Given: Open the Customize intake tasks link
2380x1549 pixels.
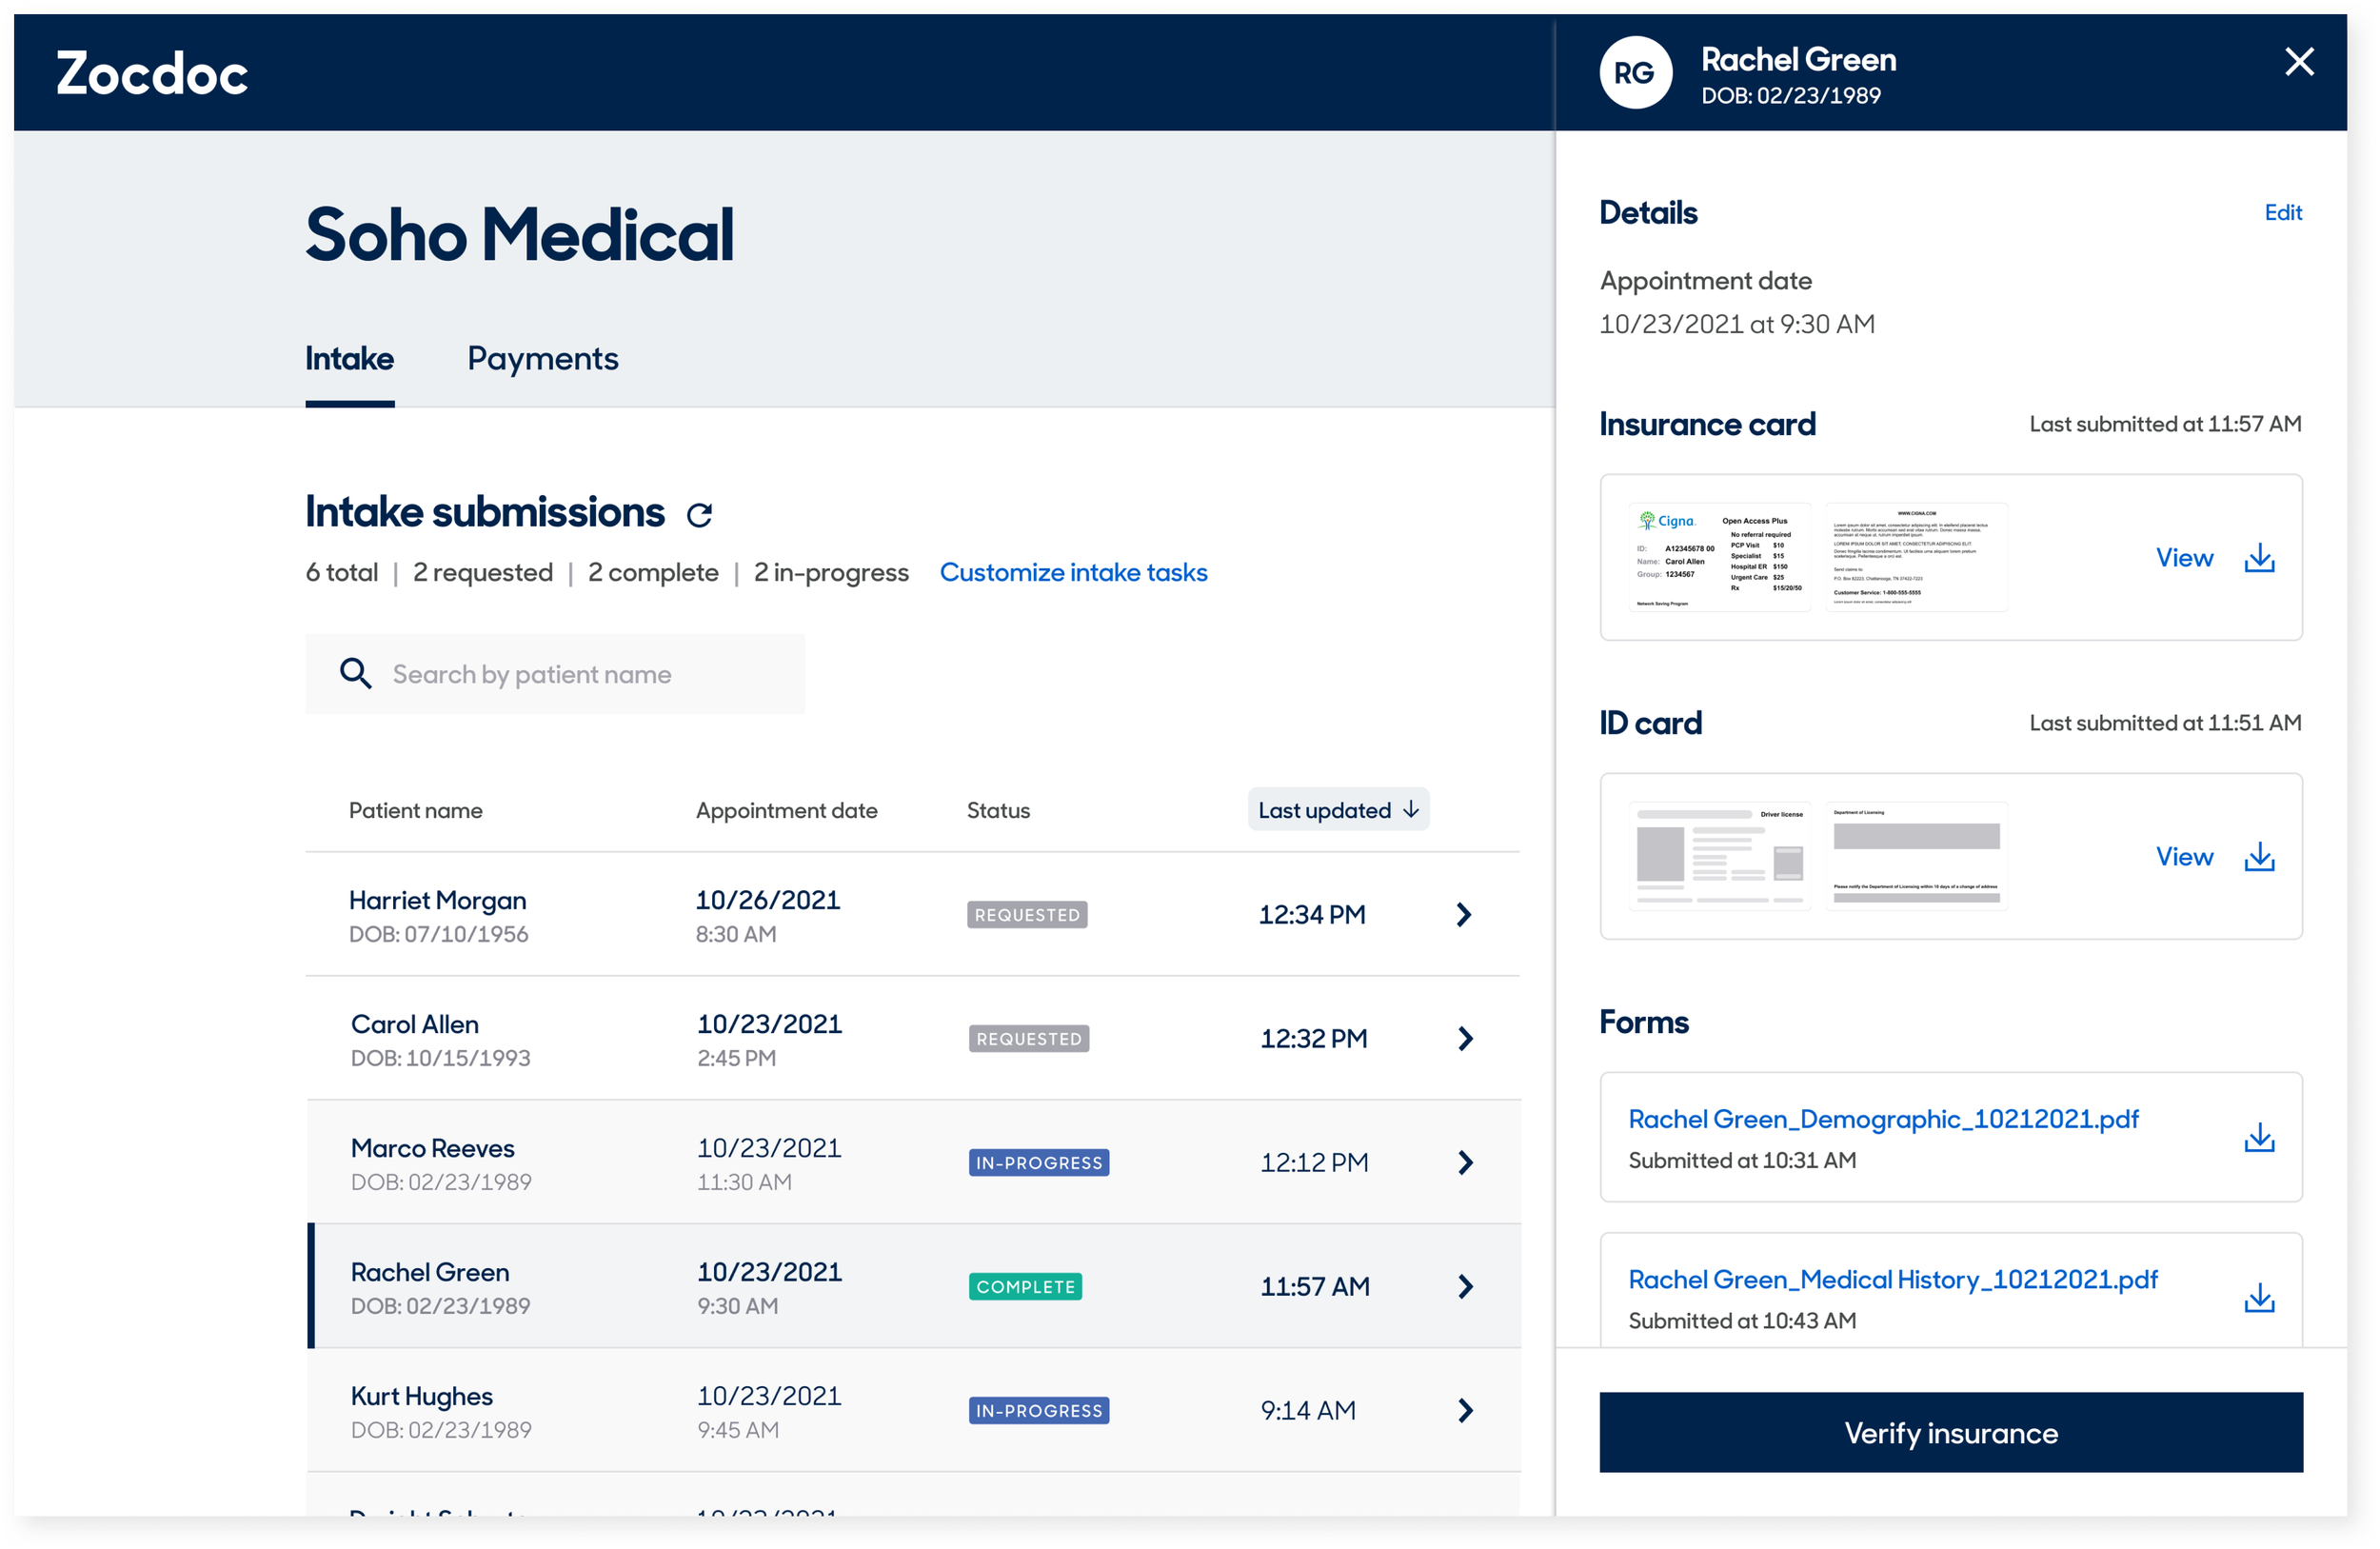Looking at the screenshot, I should [x=1073, y=573].
